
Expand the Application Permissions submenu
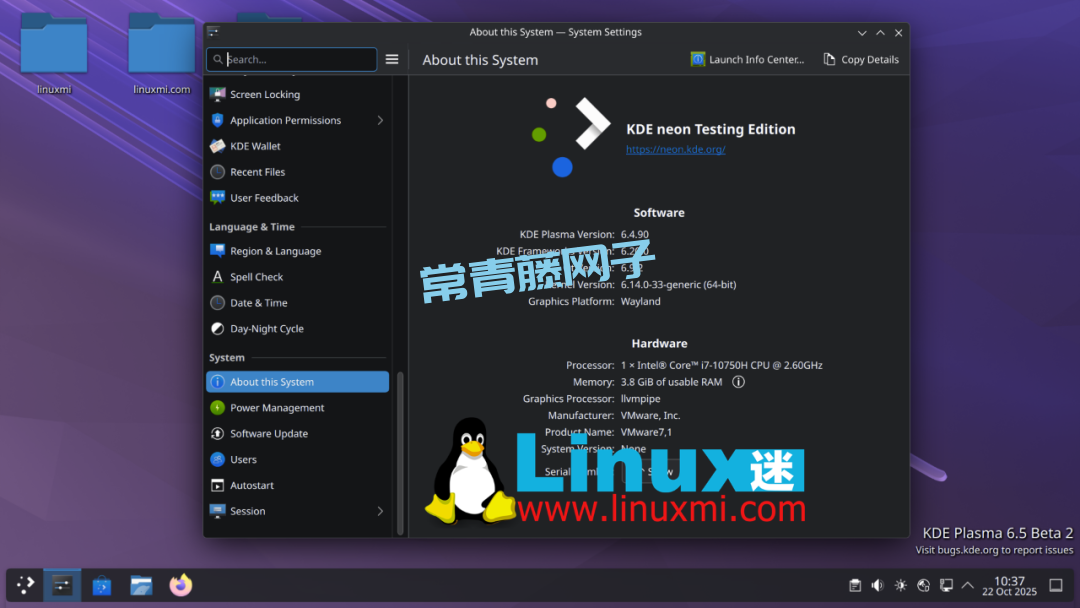click(x=380, y=120)
